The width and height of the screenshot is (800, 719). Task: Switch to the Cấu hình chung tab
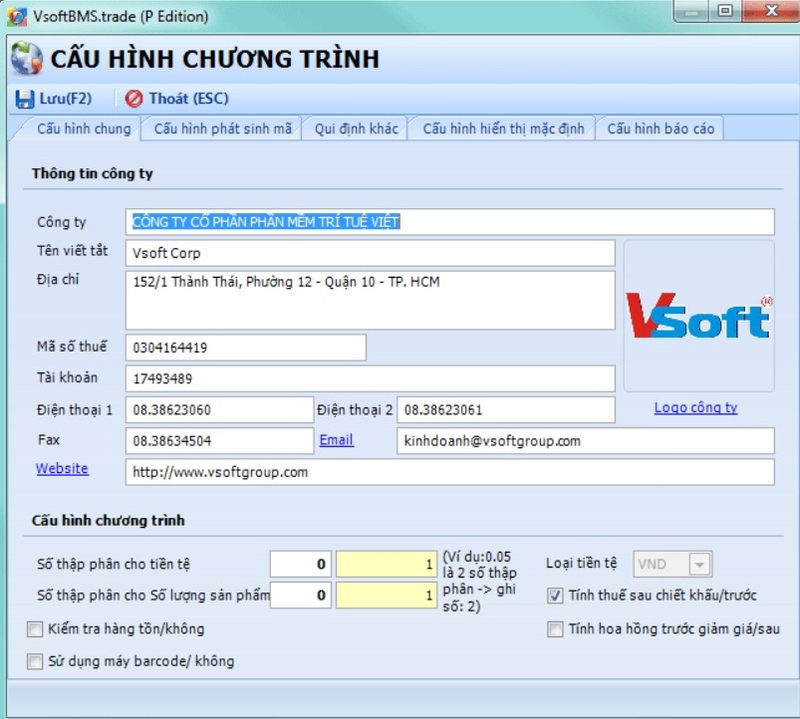click(84, 129)
